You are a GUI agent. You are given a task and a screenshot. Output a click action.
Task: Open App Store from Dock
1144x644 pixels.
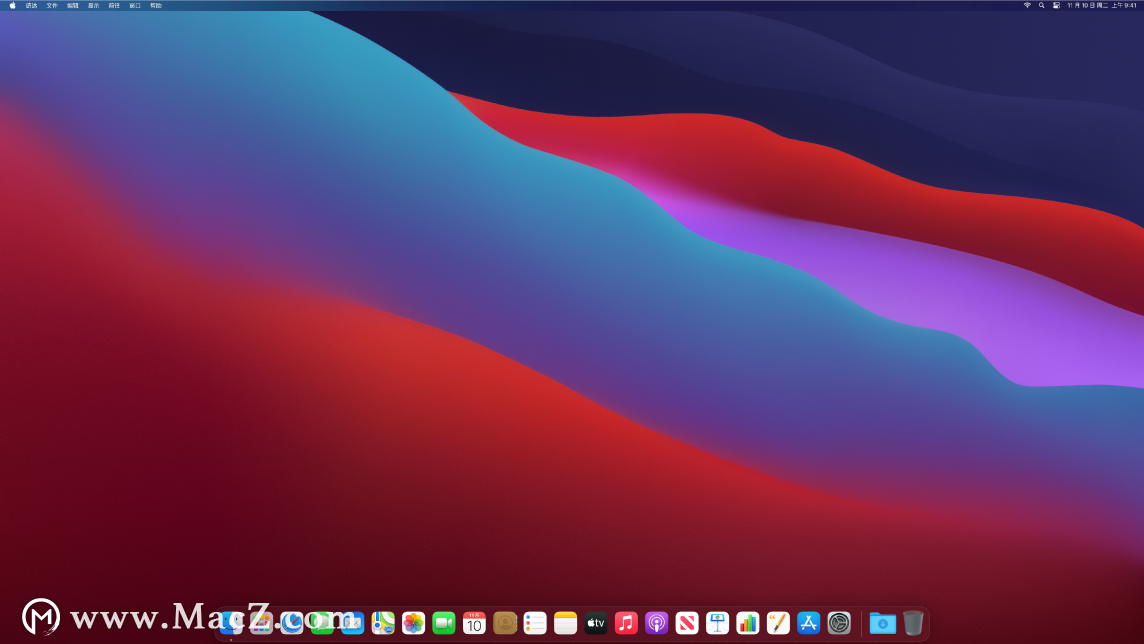pyautogui.click(x=808, y=623)
